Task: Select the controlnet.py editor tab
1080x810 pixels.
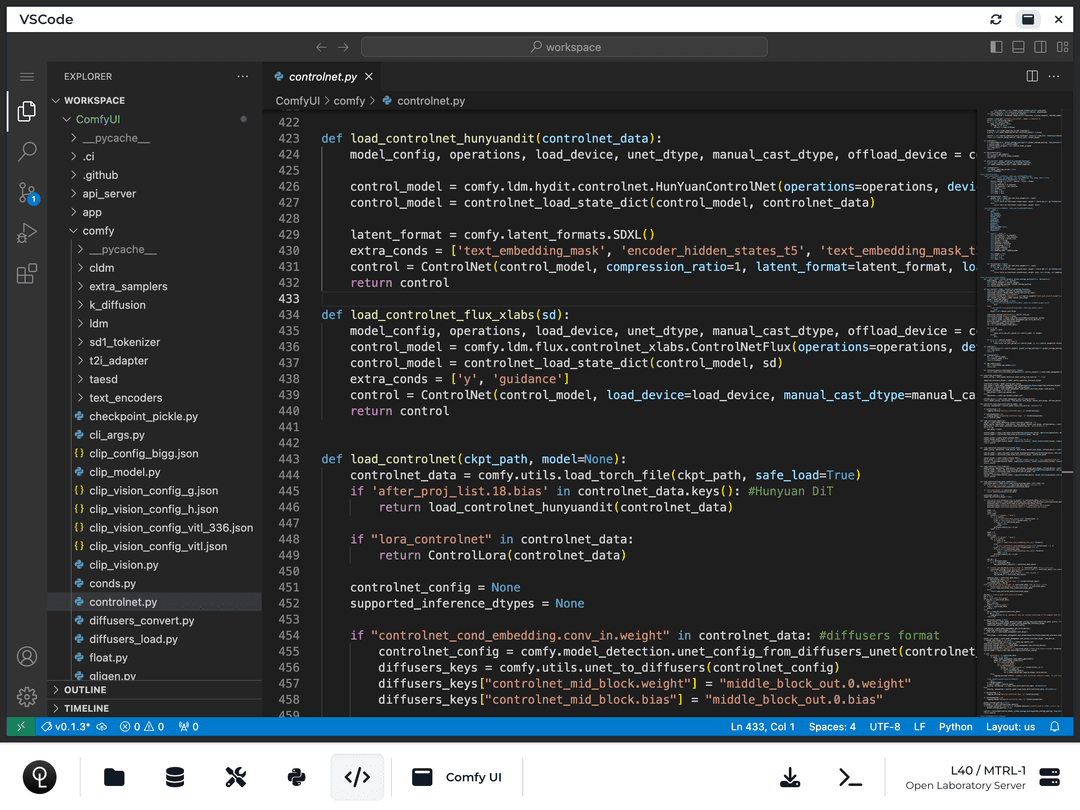Action: coord(322,76)
